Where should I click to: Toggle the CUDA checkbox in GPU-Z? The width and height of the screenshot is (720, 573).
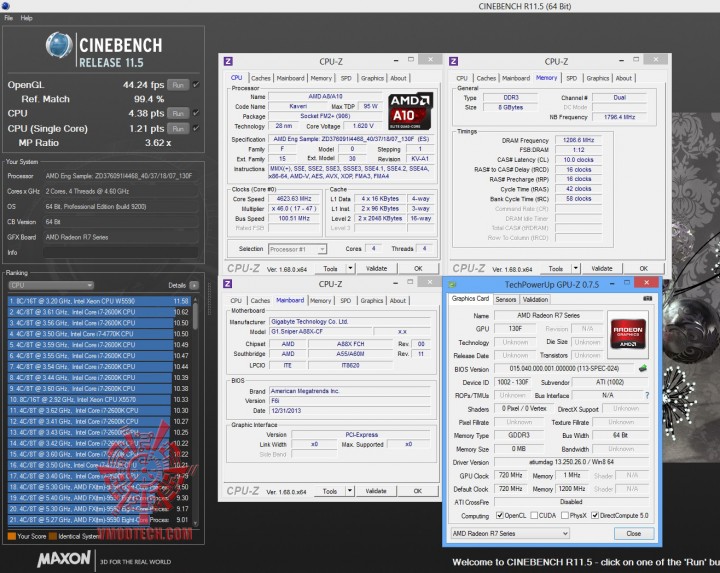(534, 515)
